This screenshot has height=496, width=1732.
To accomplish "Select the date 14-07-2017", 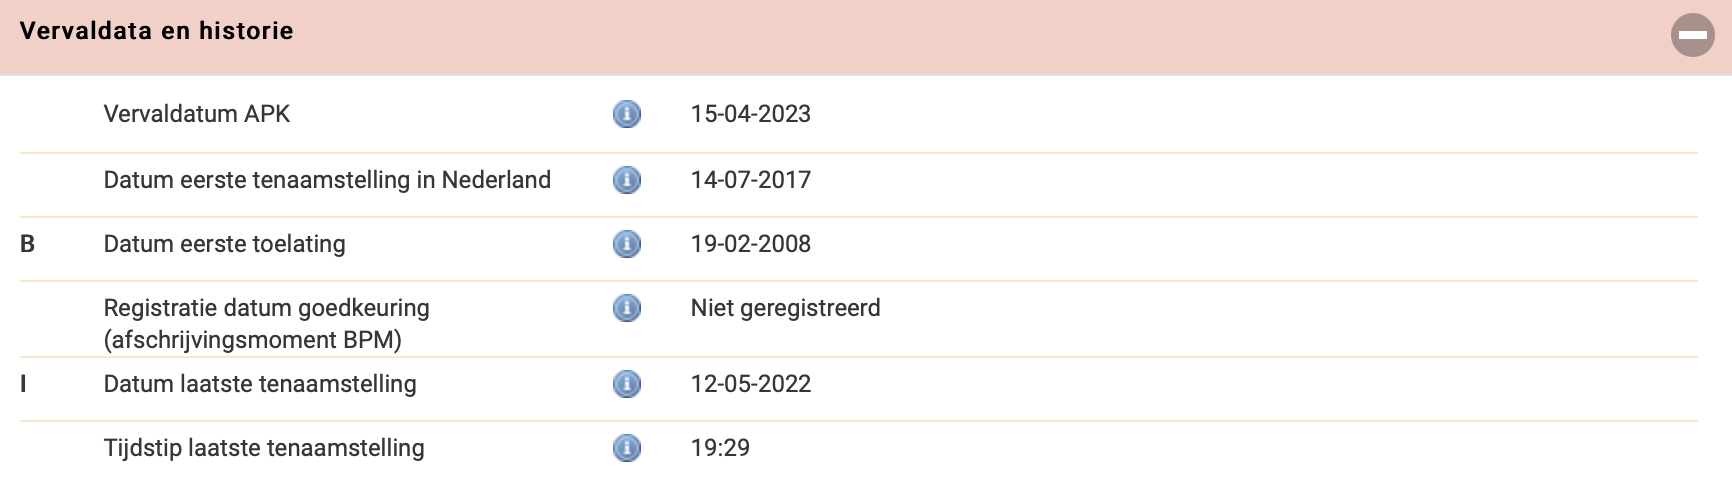I will tap(751, 180).
